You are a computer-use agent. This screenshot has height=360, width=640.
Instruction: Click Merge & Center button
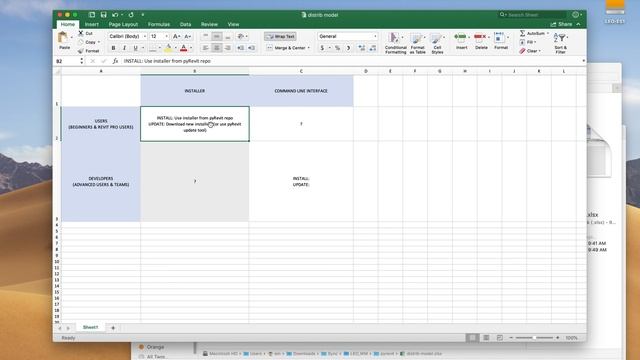[286, 48]
